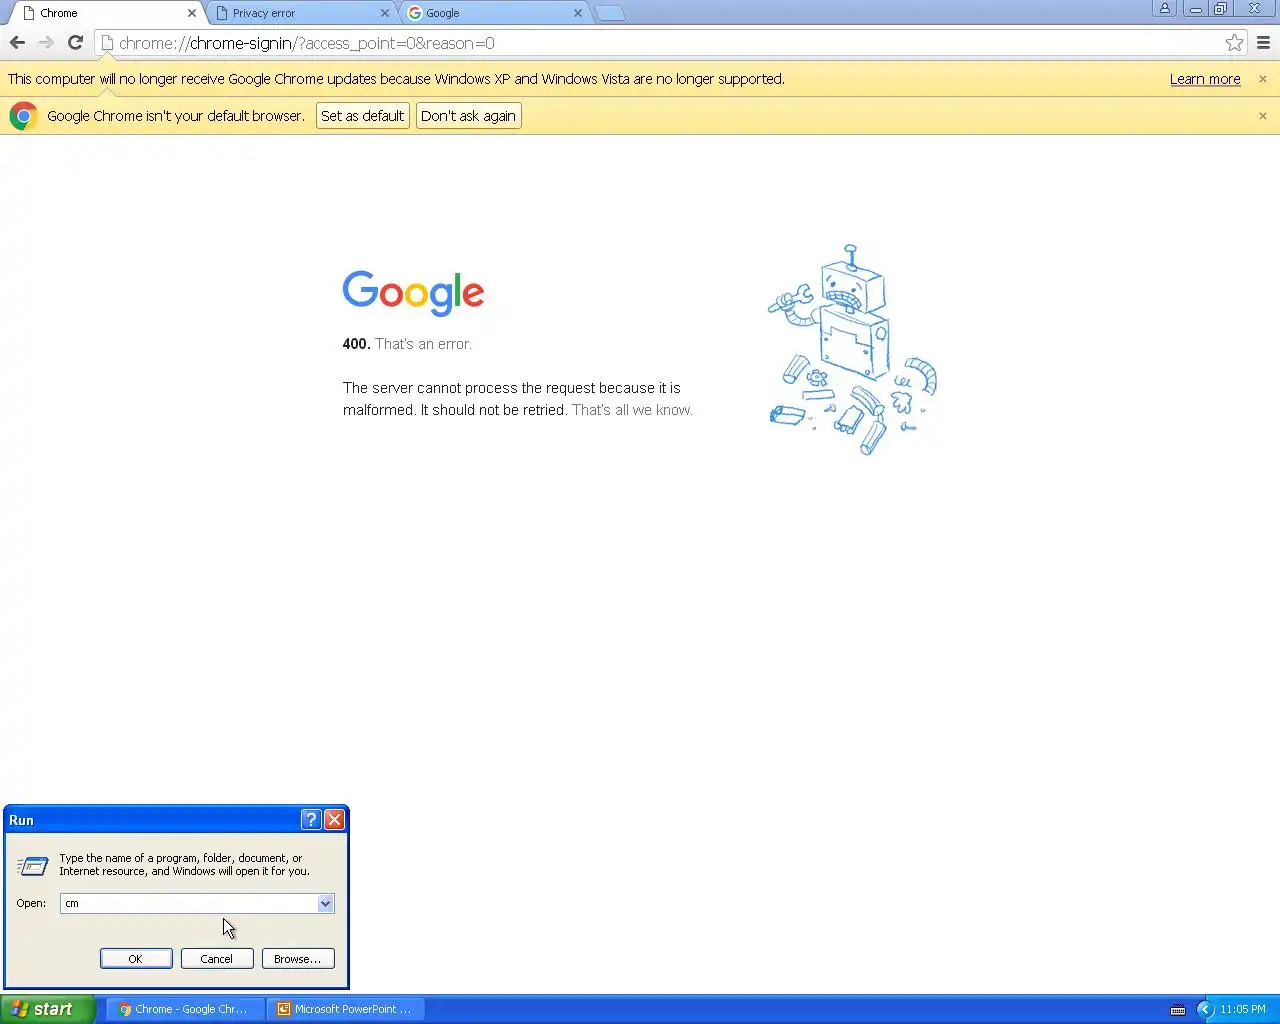This screenshot has height=1024, width=1280.
Task: Open a new tab with the new-tab button
Action: pos(610,13)
